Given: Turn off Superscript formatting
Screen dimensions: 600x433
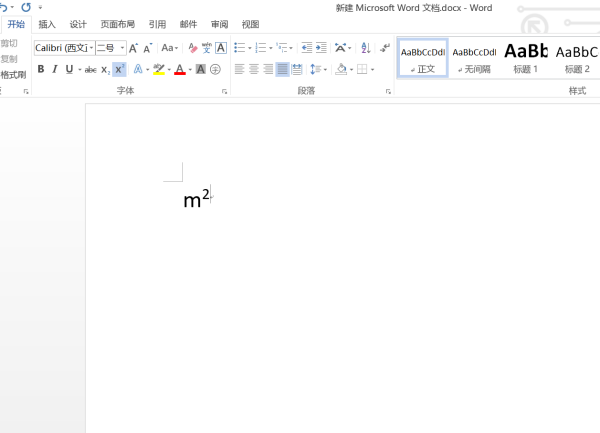Looking at the screenshot, I should tap(119, 69).
